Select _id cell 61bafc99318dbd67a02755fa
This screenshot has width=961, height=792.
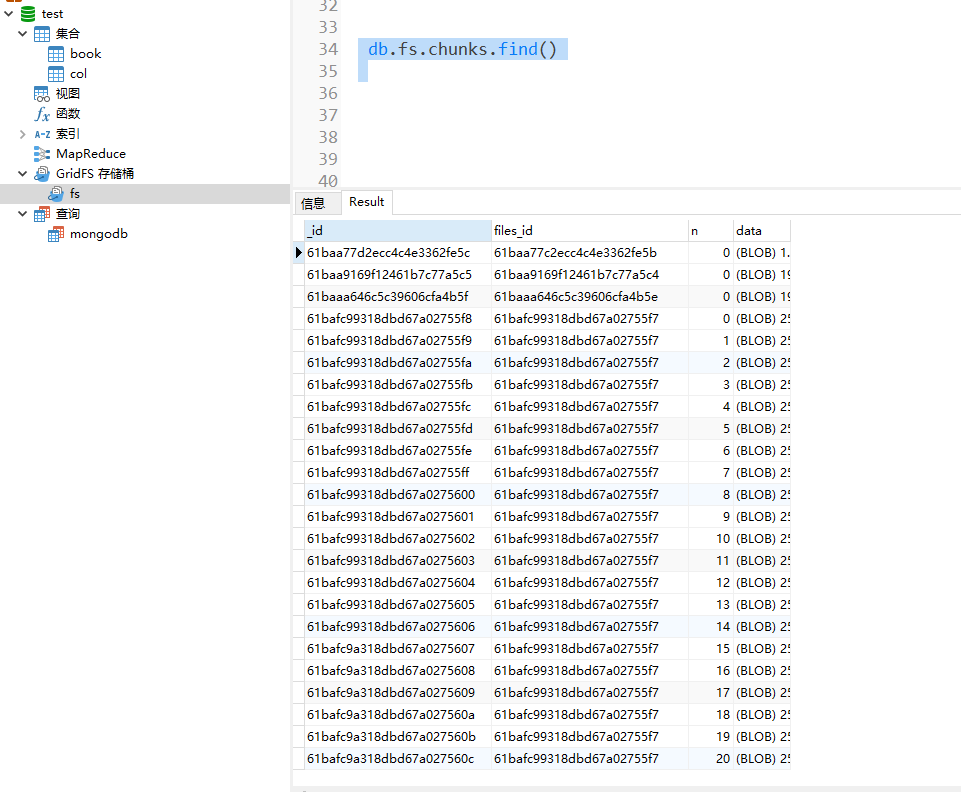click(398, 363)
